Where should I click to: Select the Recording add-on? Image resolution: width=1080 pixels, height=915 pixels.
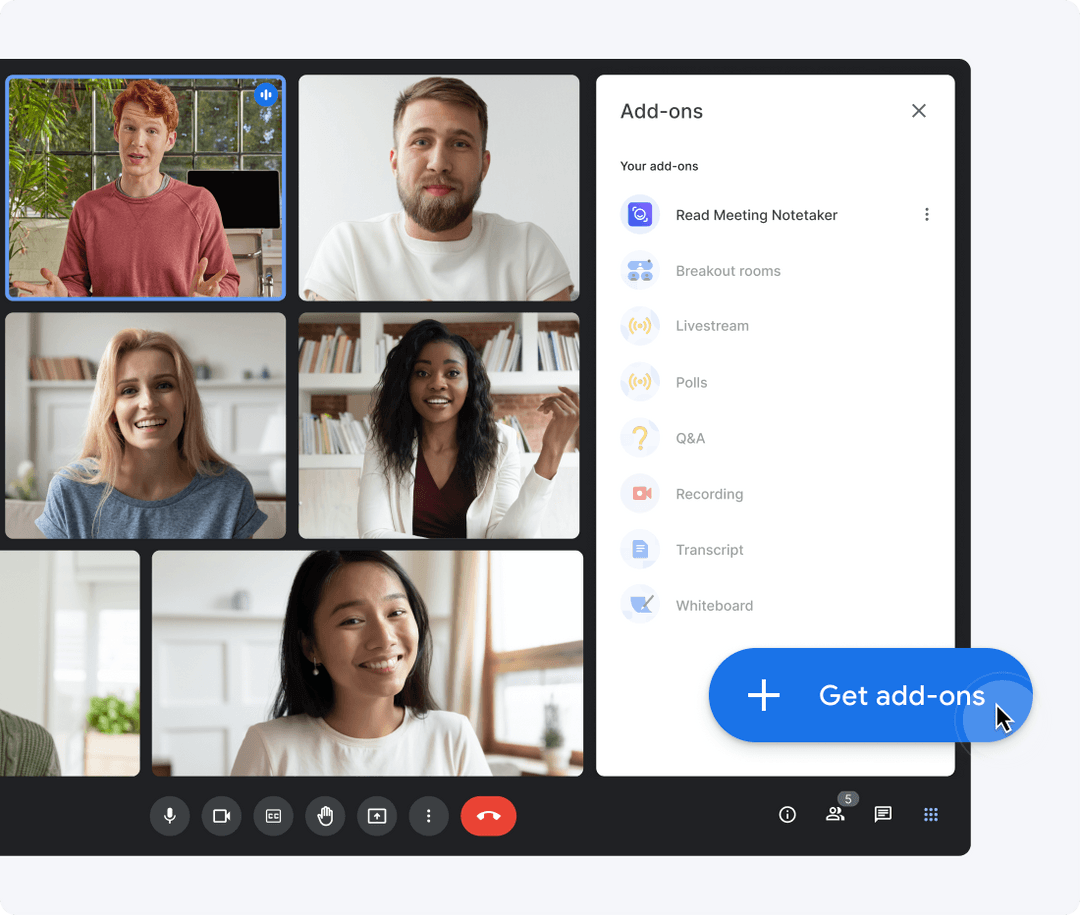coord(709,493)
